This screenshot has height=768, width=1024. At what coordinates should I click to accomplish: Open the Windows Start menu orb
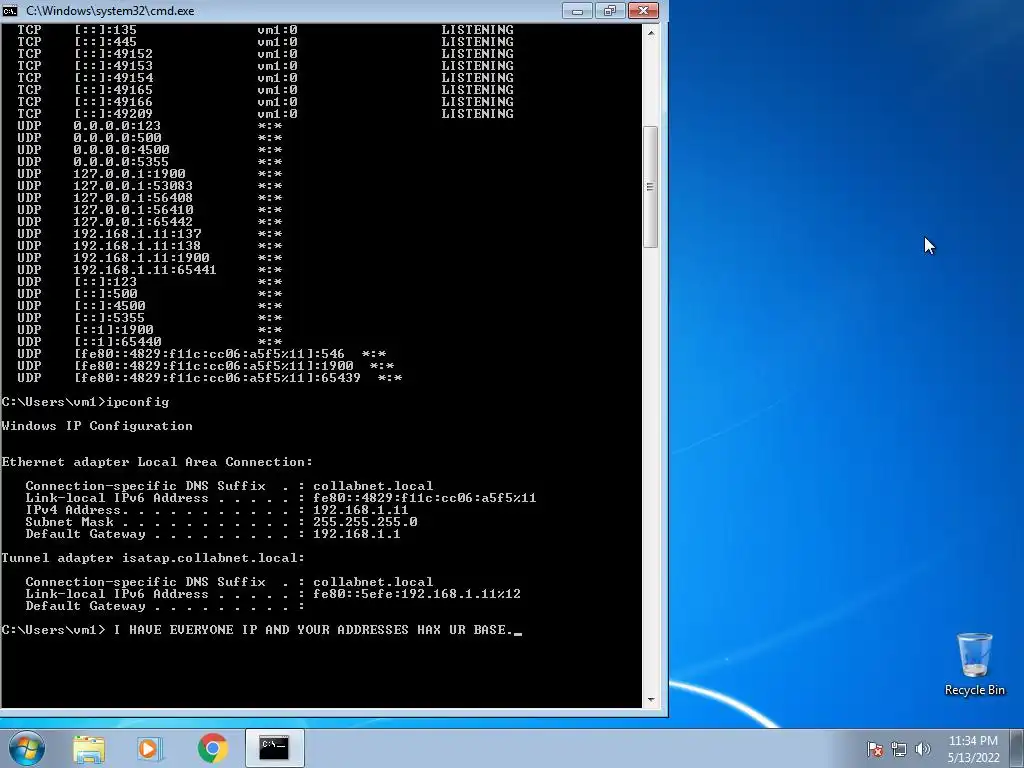pyautogui.click(x=27, y=748)
